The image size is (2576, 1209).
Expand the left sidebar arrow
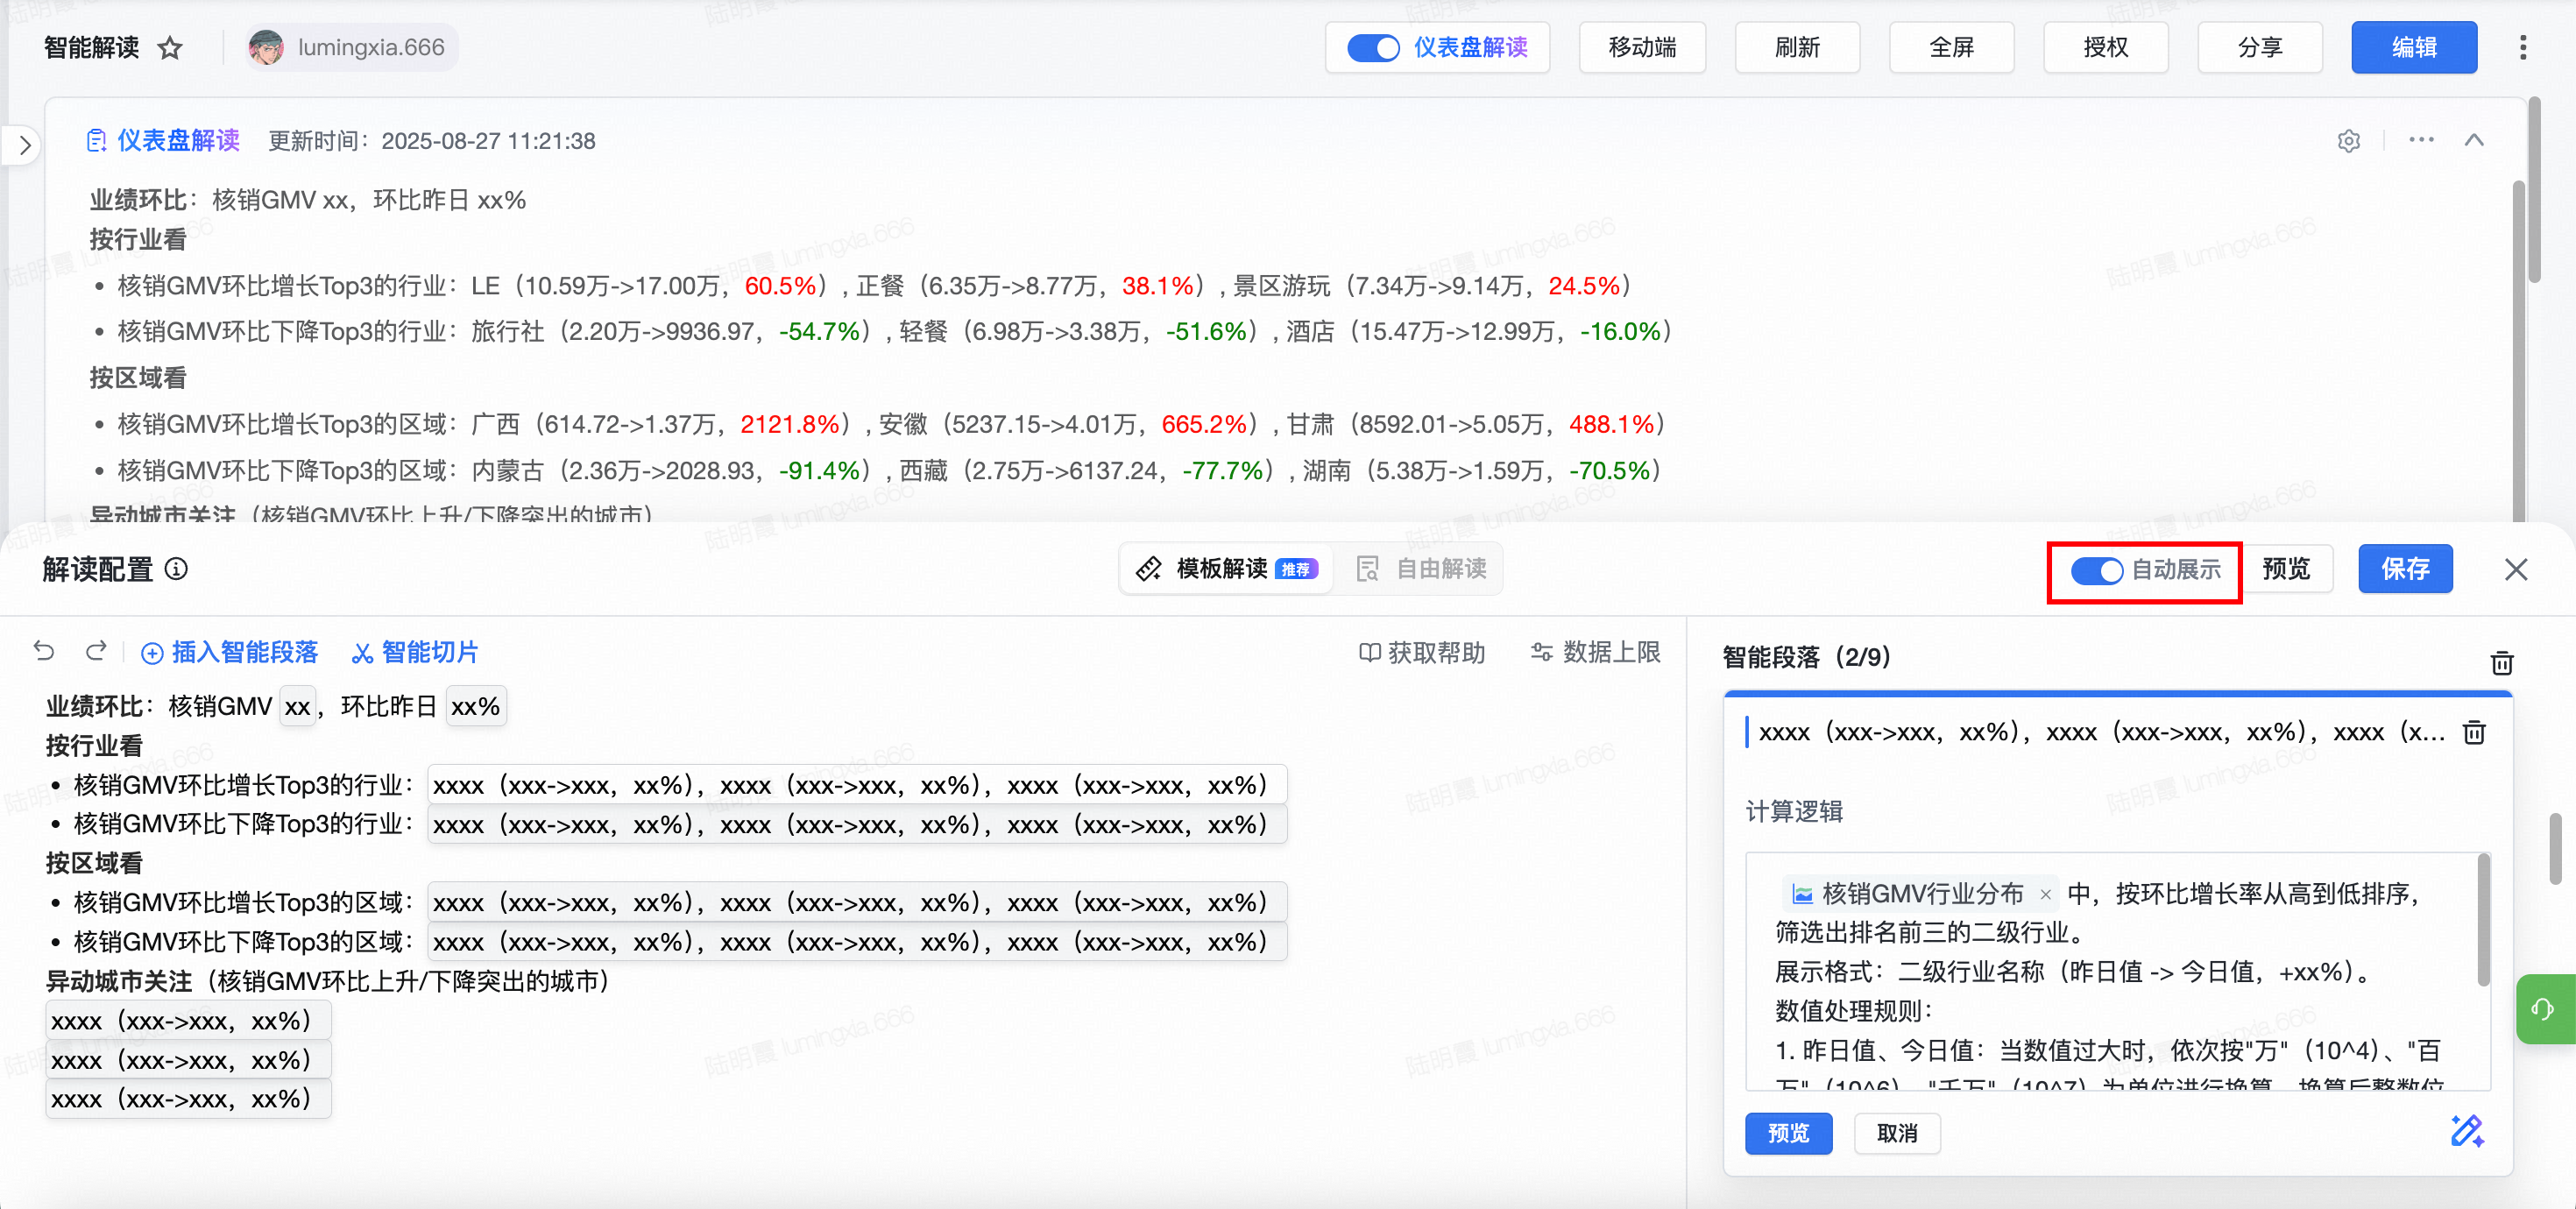[25, 146]
